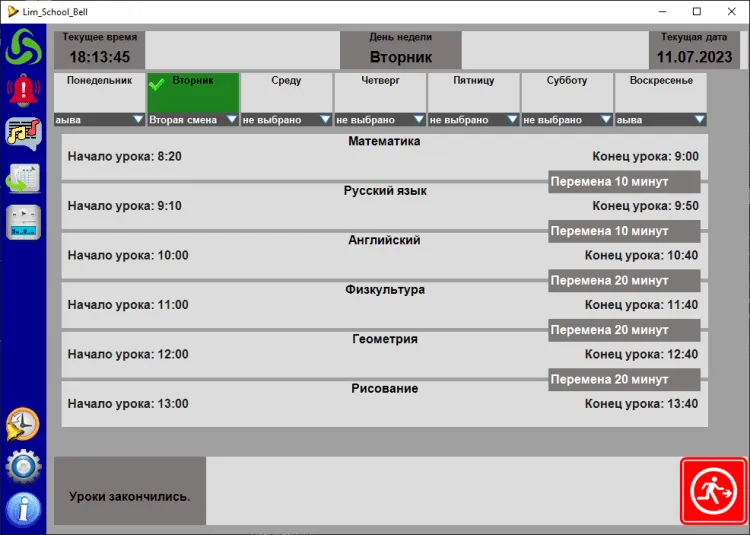Select the Пятницу day tab

[x=473, y=91]
